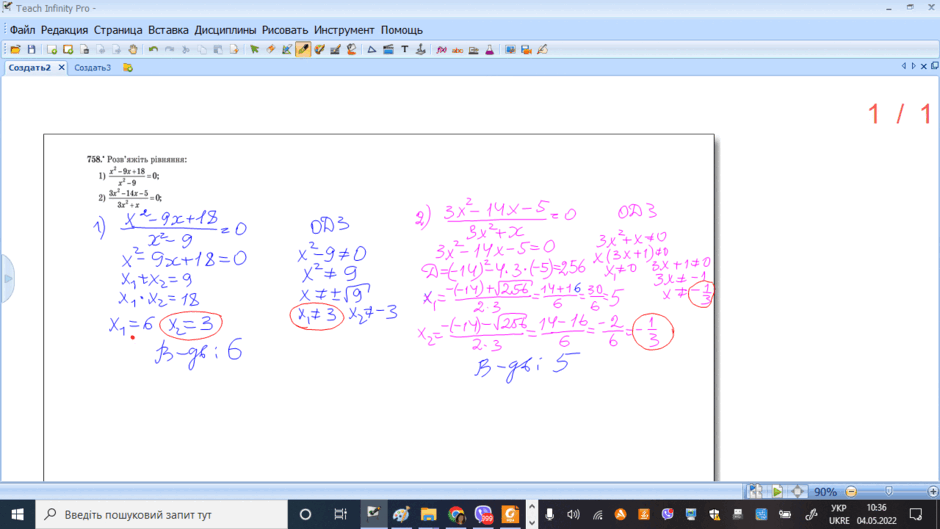This screenshot has height=529, width=940.
Task: Open the Дисциплины menu
Action: [x=225, y=30]
